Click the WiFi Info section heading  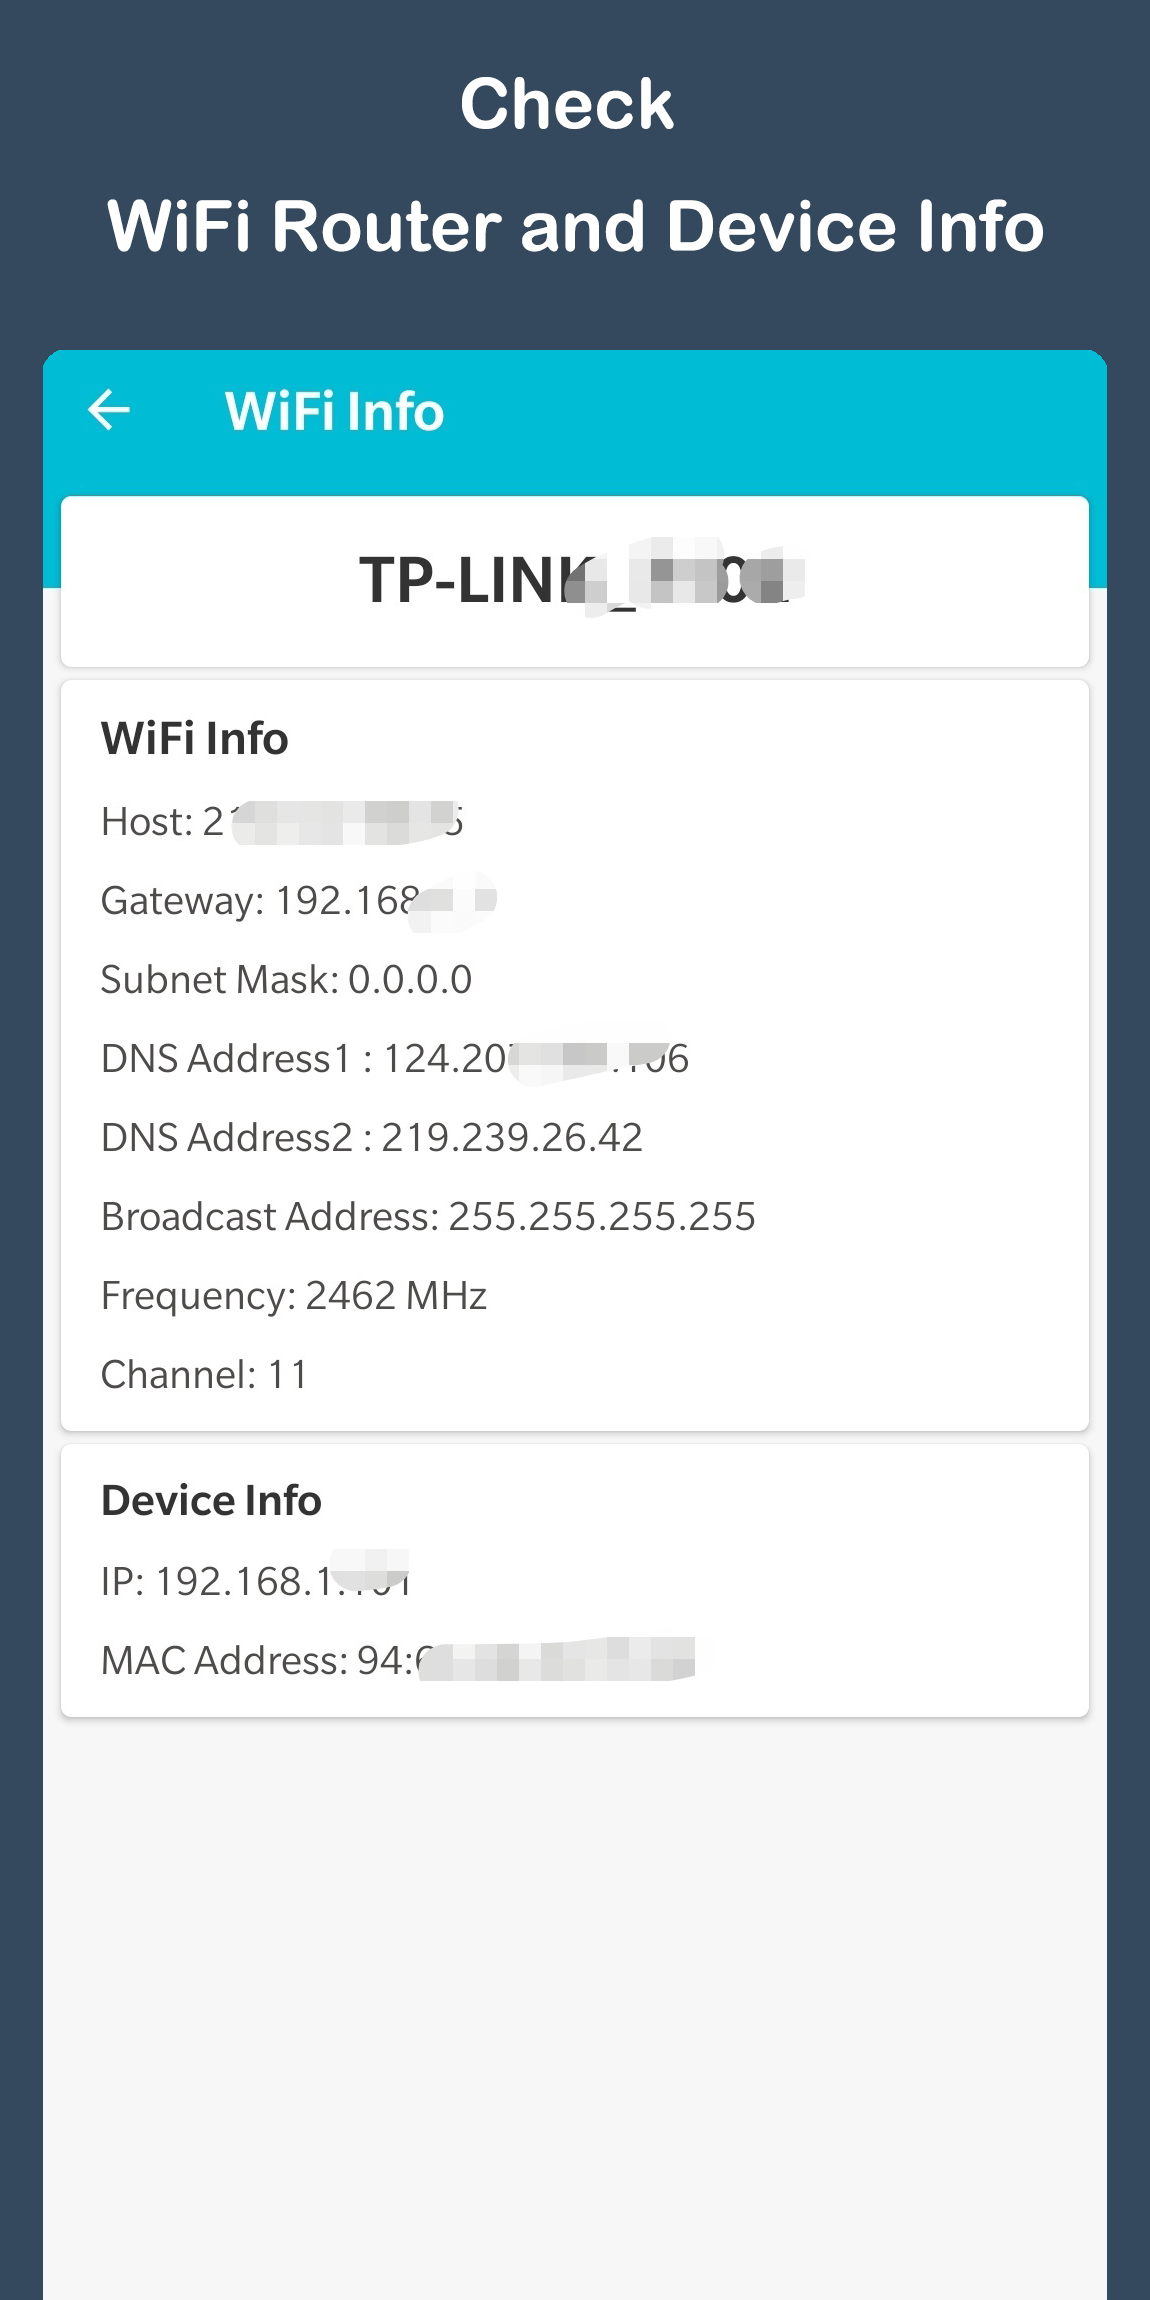(x=194, y=737)
